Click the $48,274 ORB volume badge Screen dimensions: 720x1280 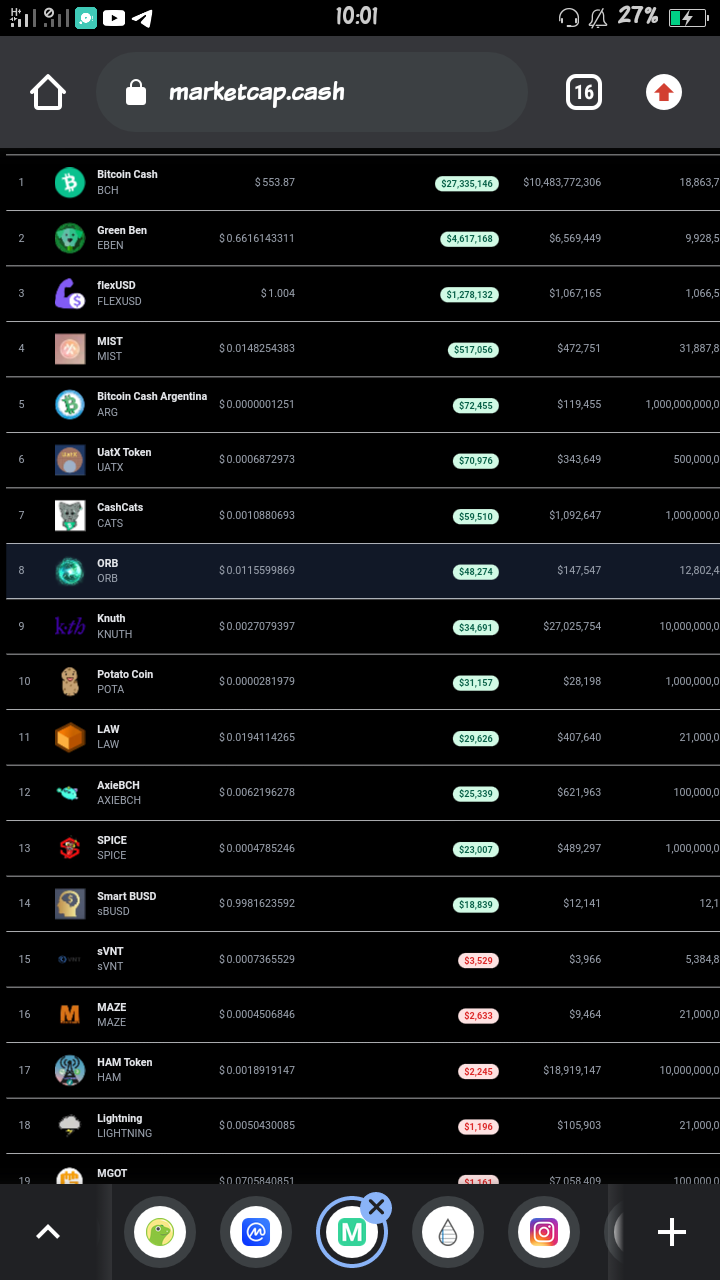pyautogui.click(x=475, y=572)
